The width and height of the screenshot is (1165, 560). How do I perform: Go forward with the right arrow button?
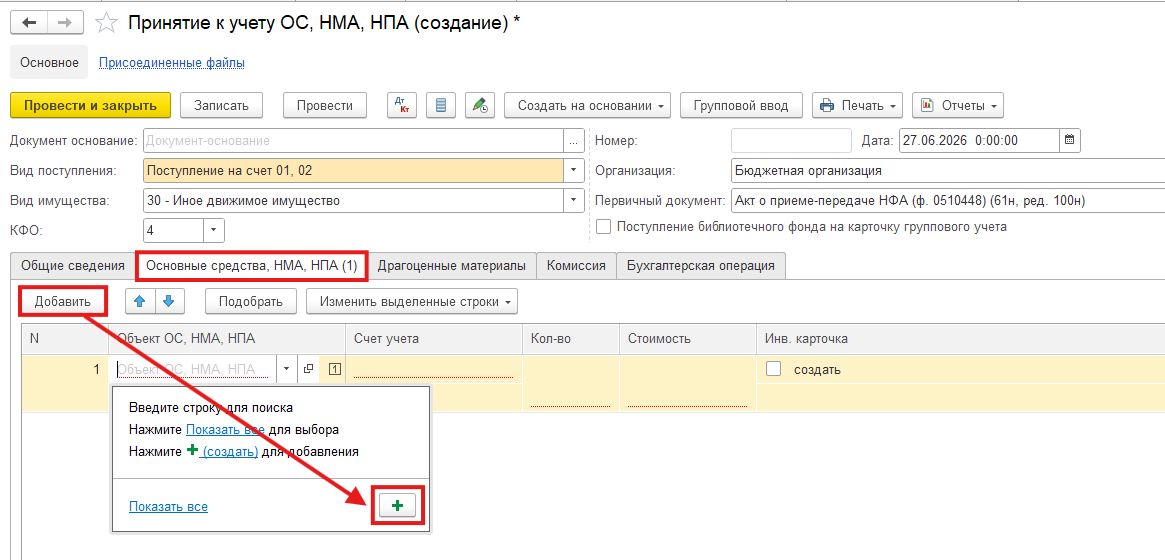[65, 22]
